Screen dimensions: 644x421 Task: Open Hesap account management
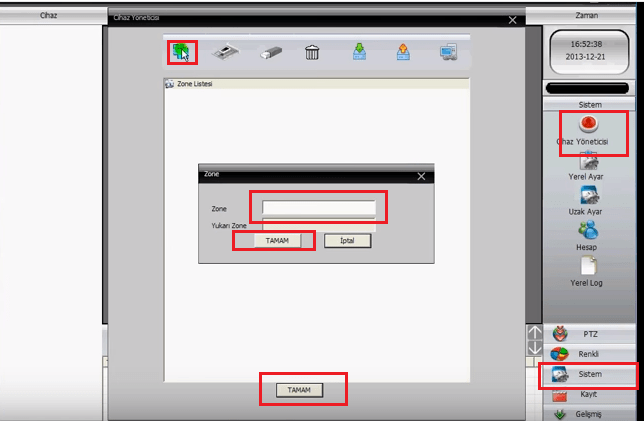tap(589, 233)
